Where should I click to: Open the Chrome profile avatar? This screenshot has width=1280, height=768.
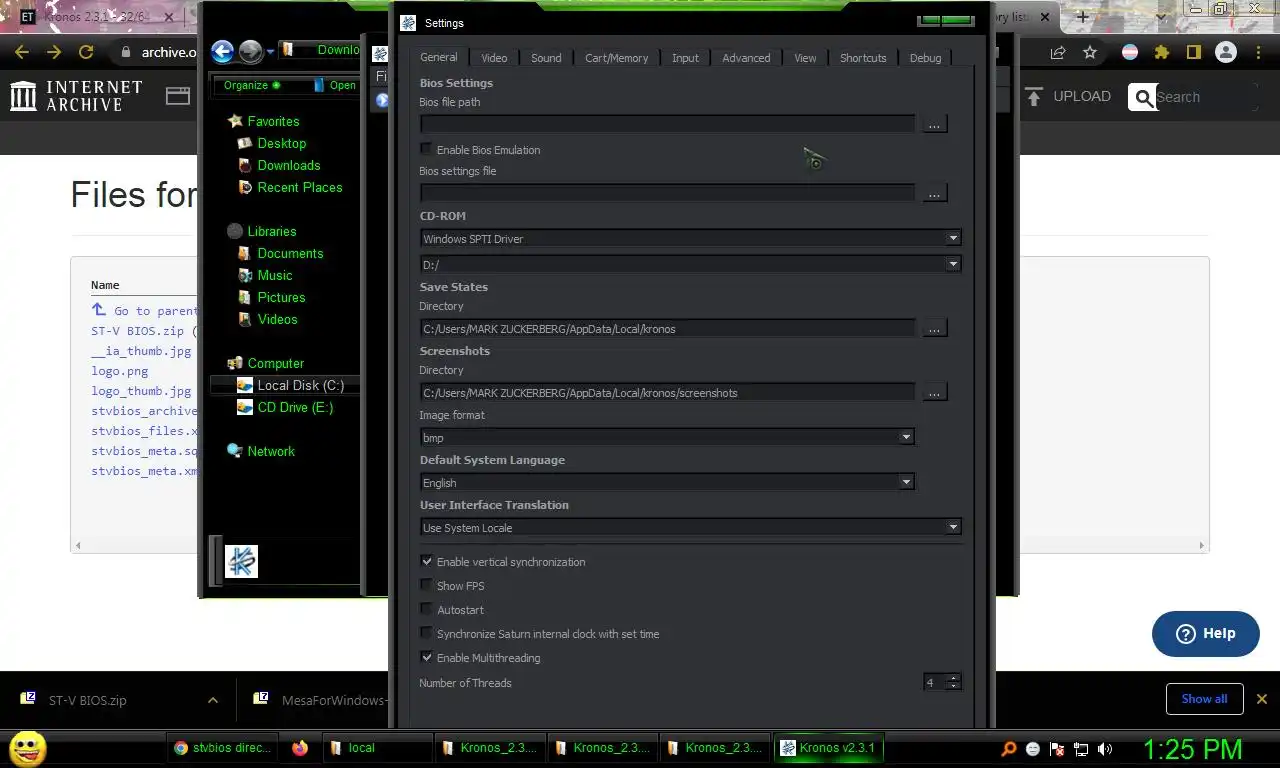(1225, 52)
